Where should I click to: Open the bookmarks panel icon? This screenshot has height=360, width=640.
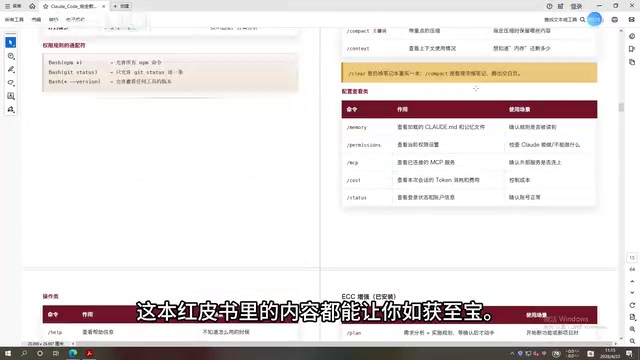[x=632, y=49]
